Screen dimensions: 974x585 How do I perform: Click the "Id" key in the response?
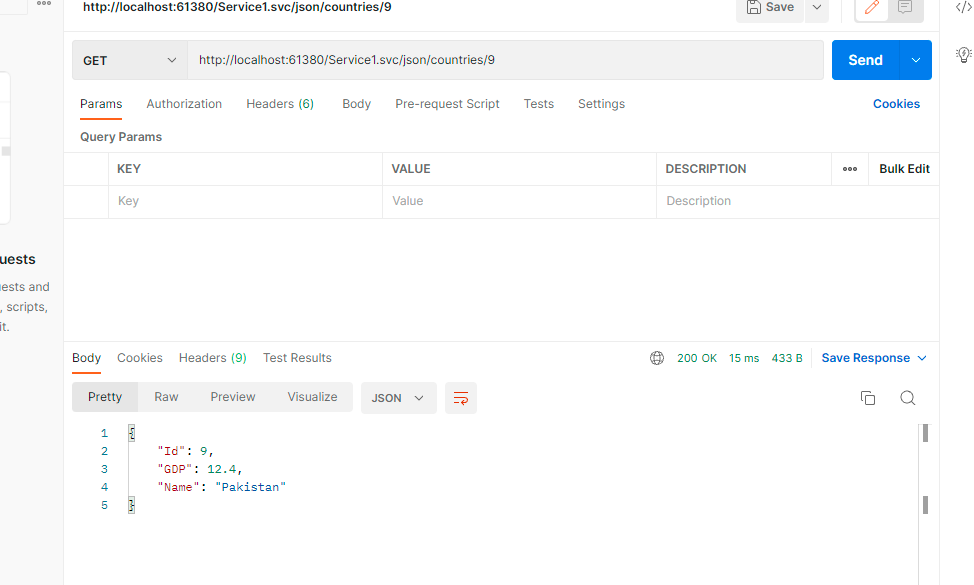click(171, 451)
